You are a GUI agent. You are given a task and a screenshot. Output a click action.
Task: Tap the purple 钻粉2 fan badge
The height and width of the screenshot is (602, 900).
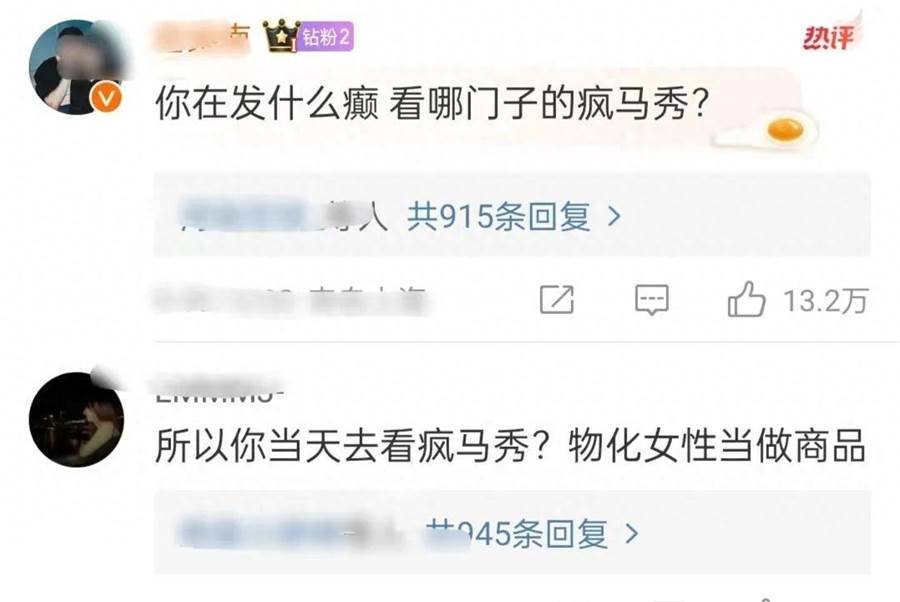327,37
